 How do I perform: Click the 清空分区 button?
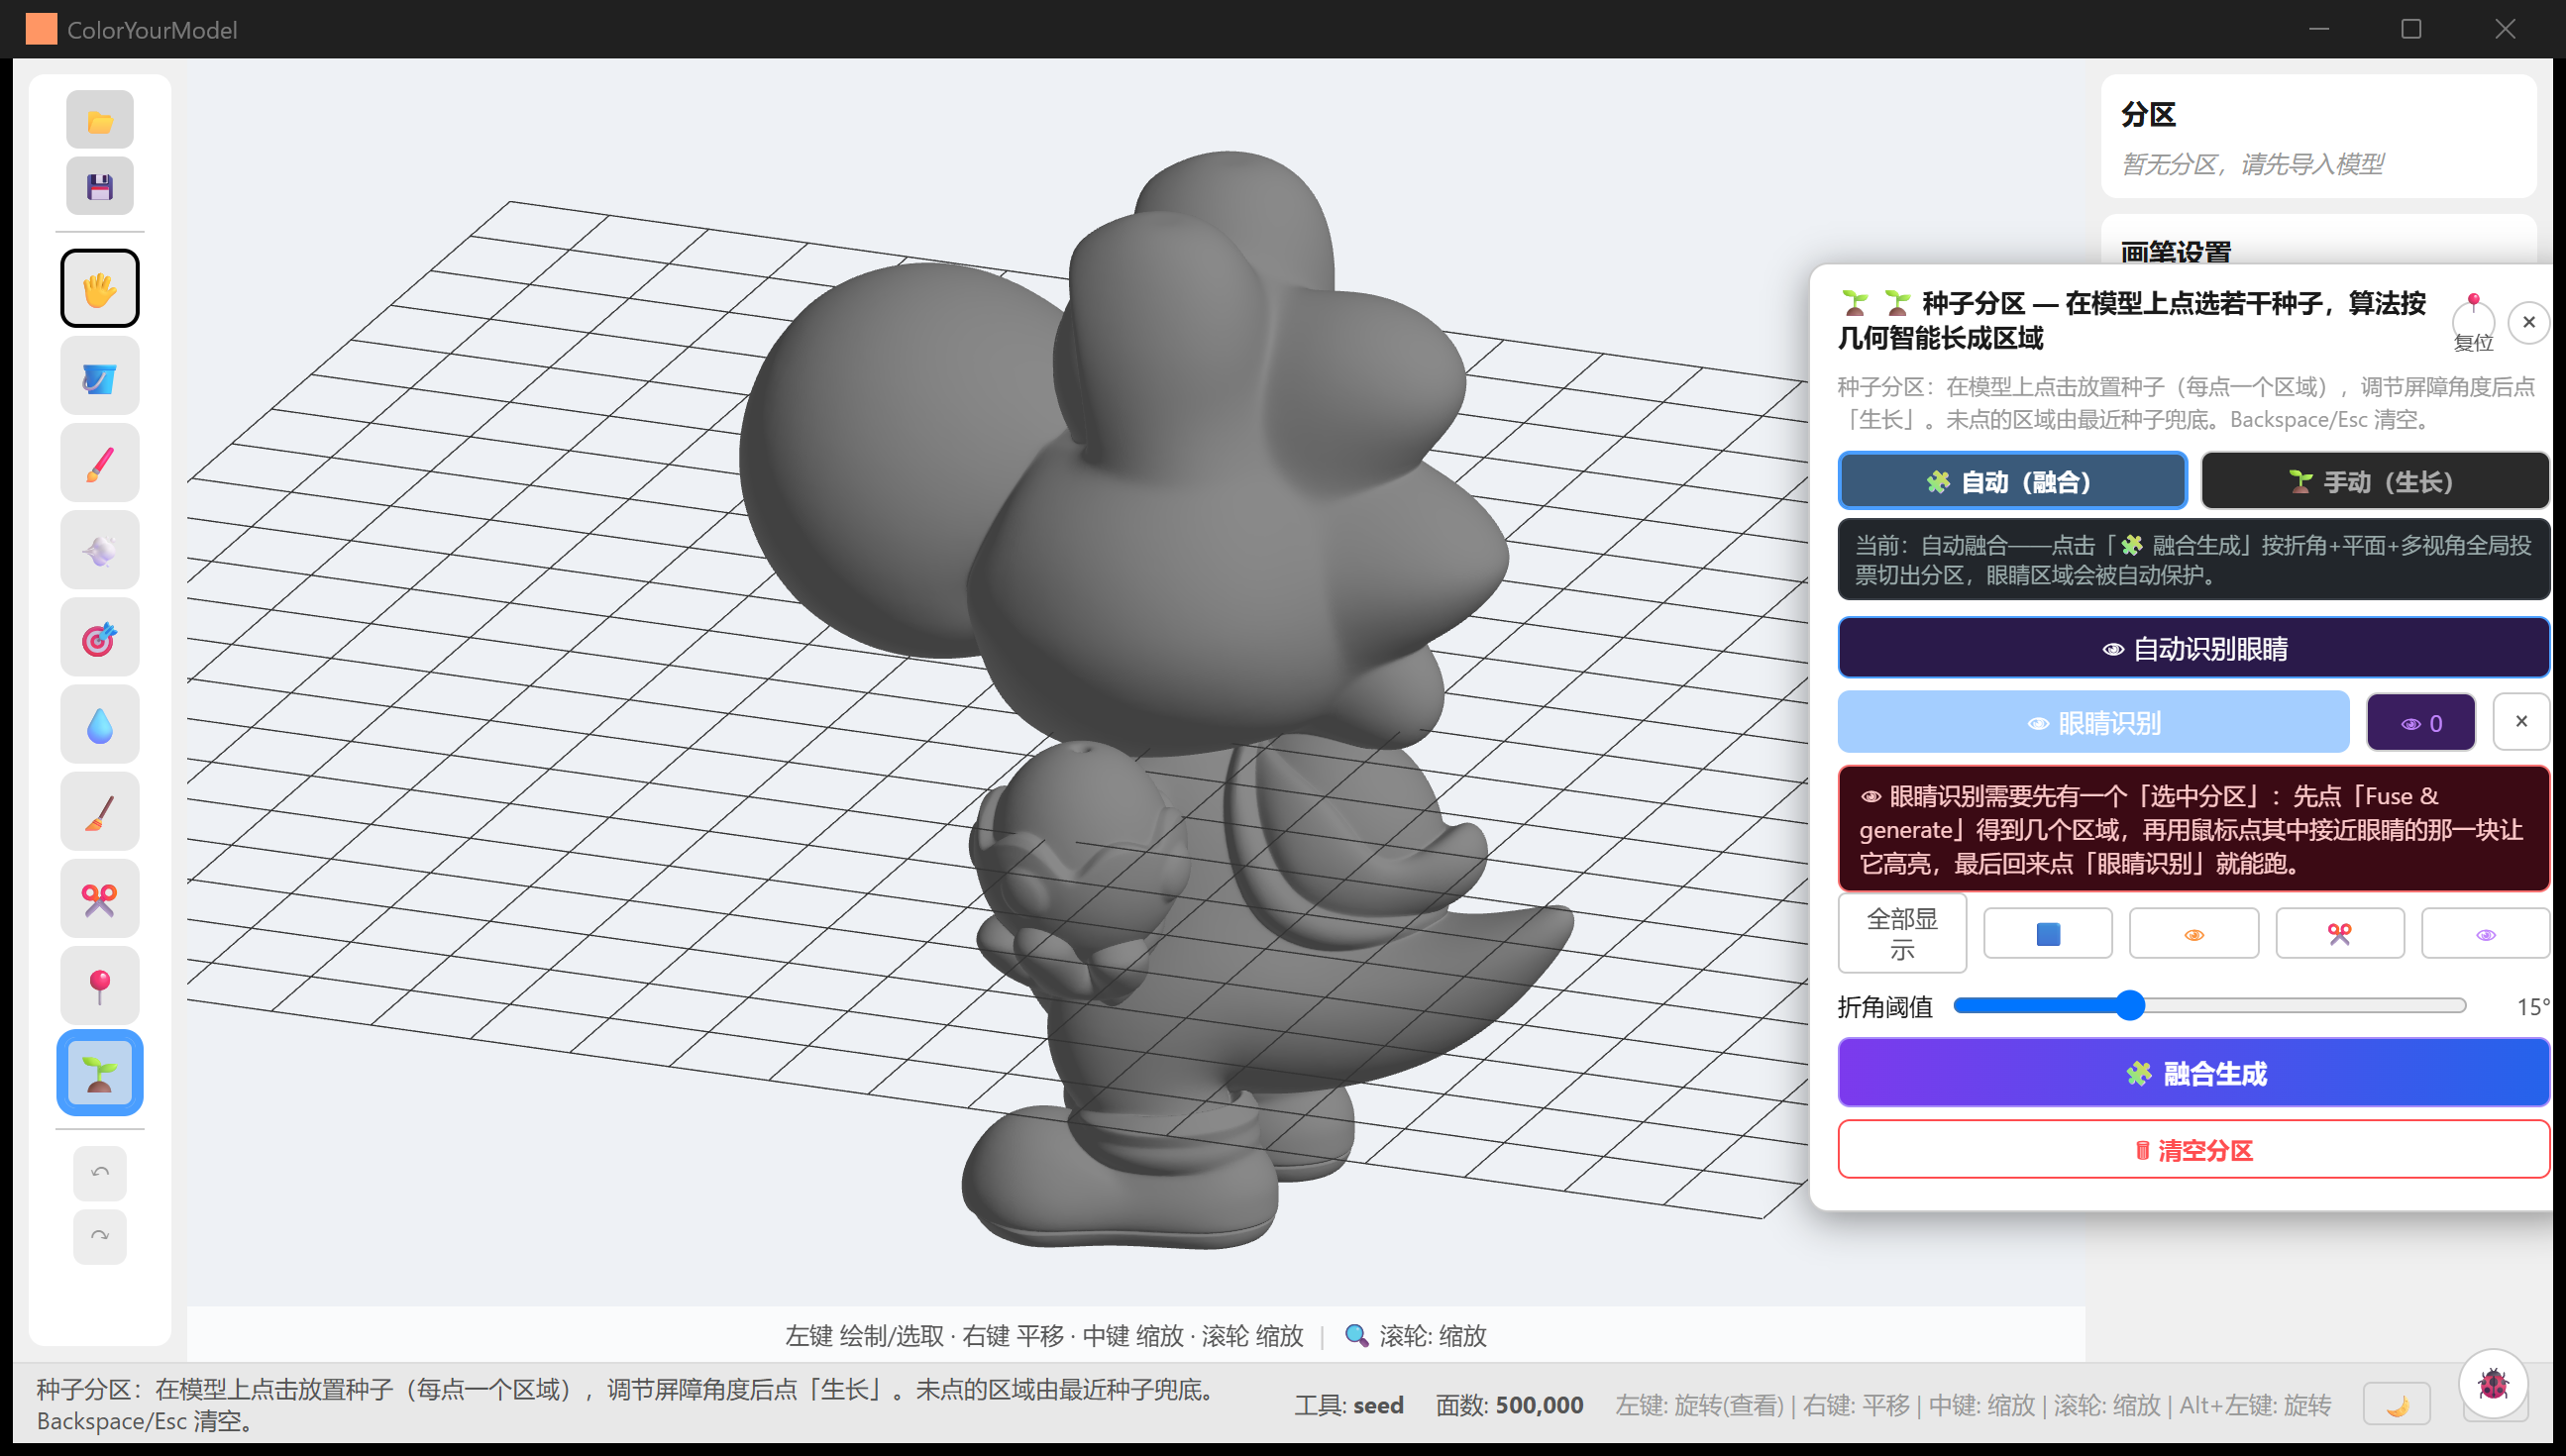(x=2193, y=1150)
